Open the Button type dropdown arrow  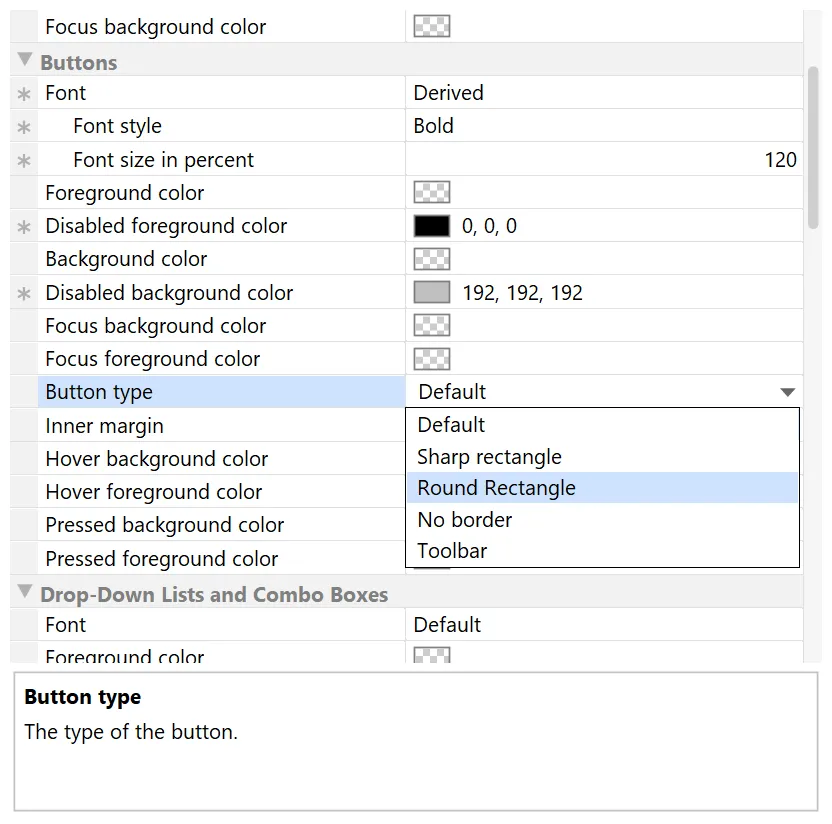(x=786, y=392)
